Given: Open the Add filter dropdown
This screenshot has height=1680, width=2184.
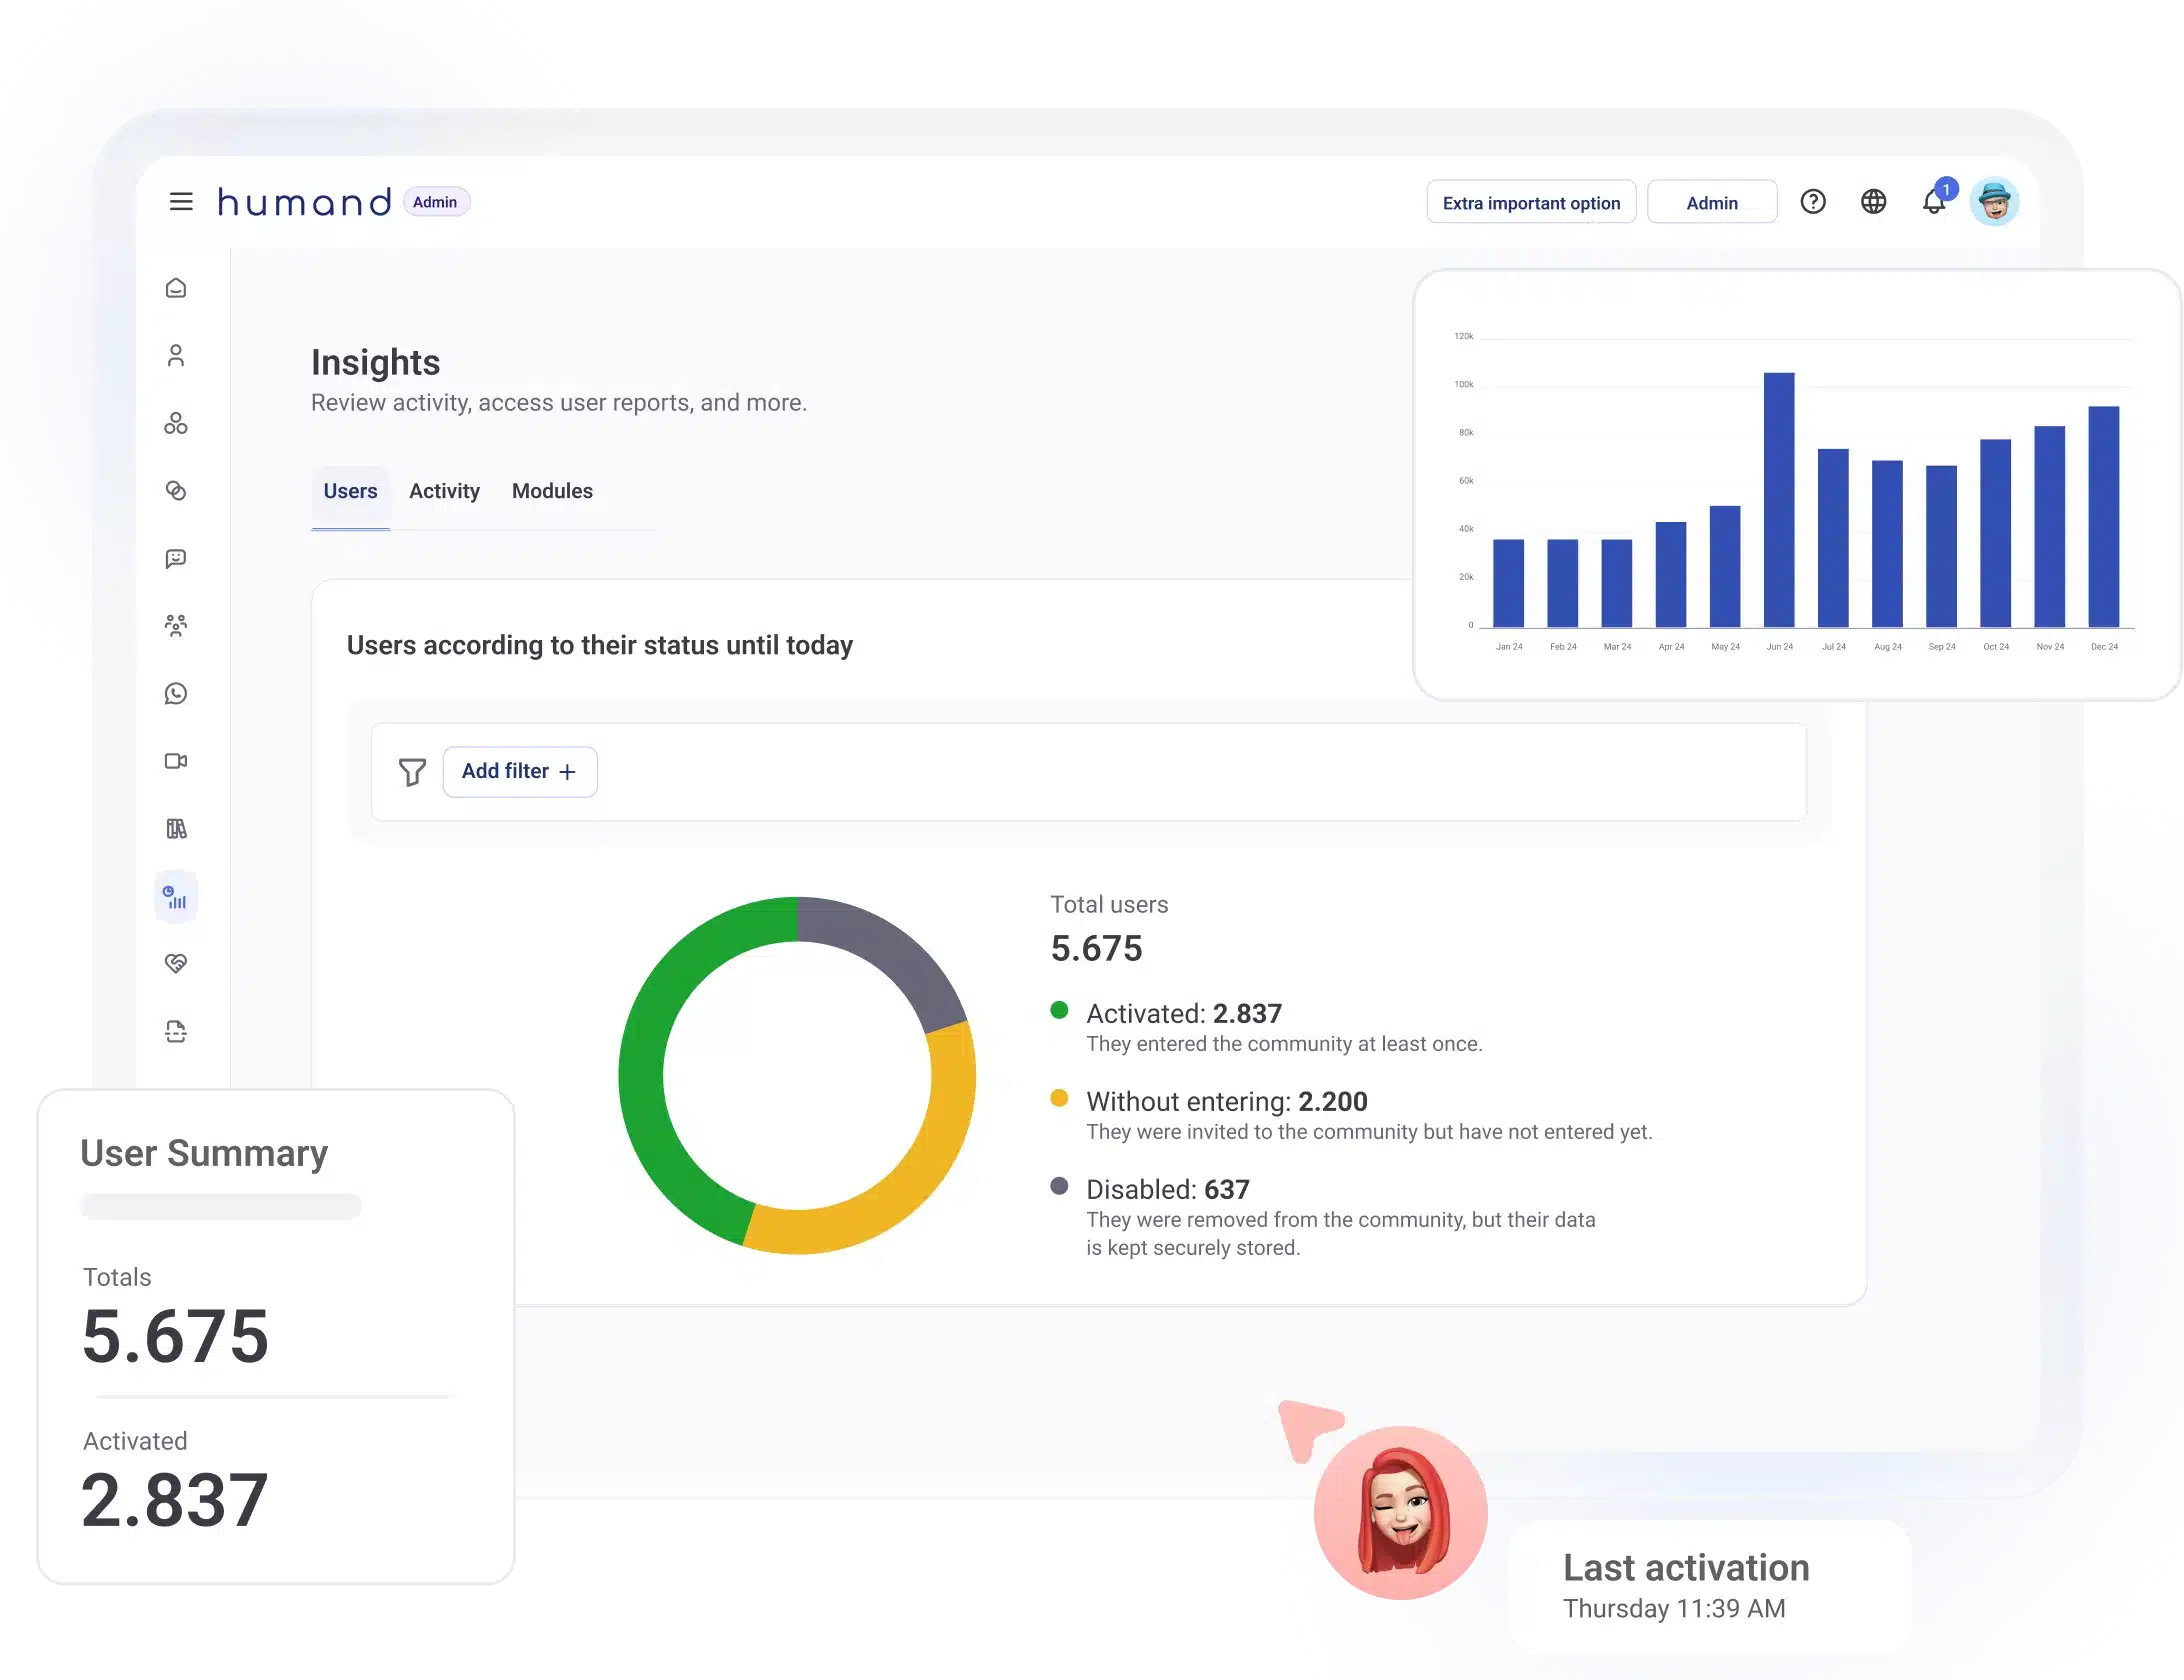Looking at the screenshot, I should [519, 771].
